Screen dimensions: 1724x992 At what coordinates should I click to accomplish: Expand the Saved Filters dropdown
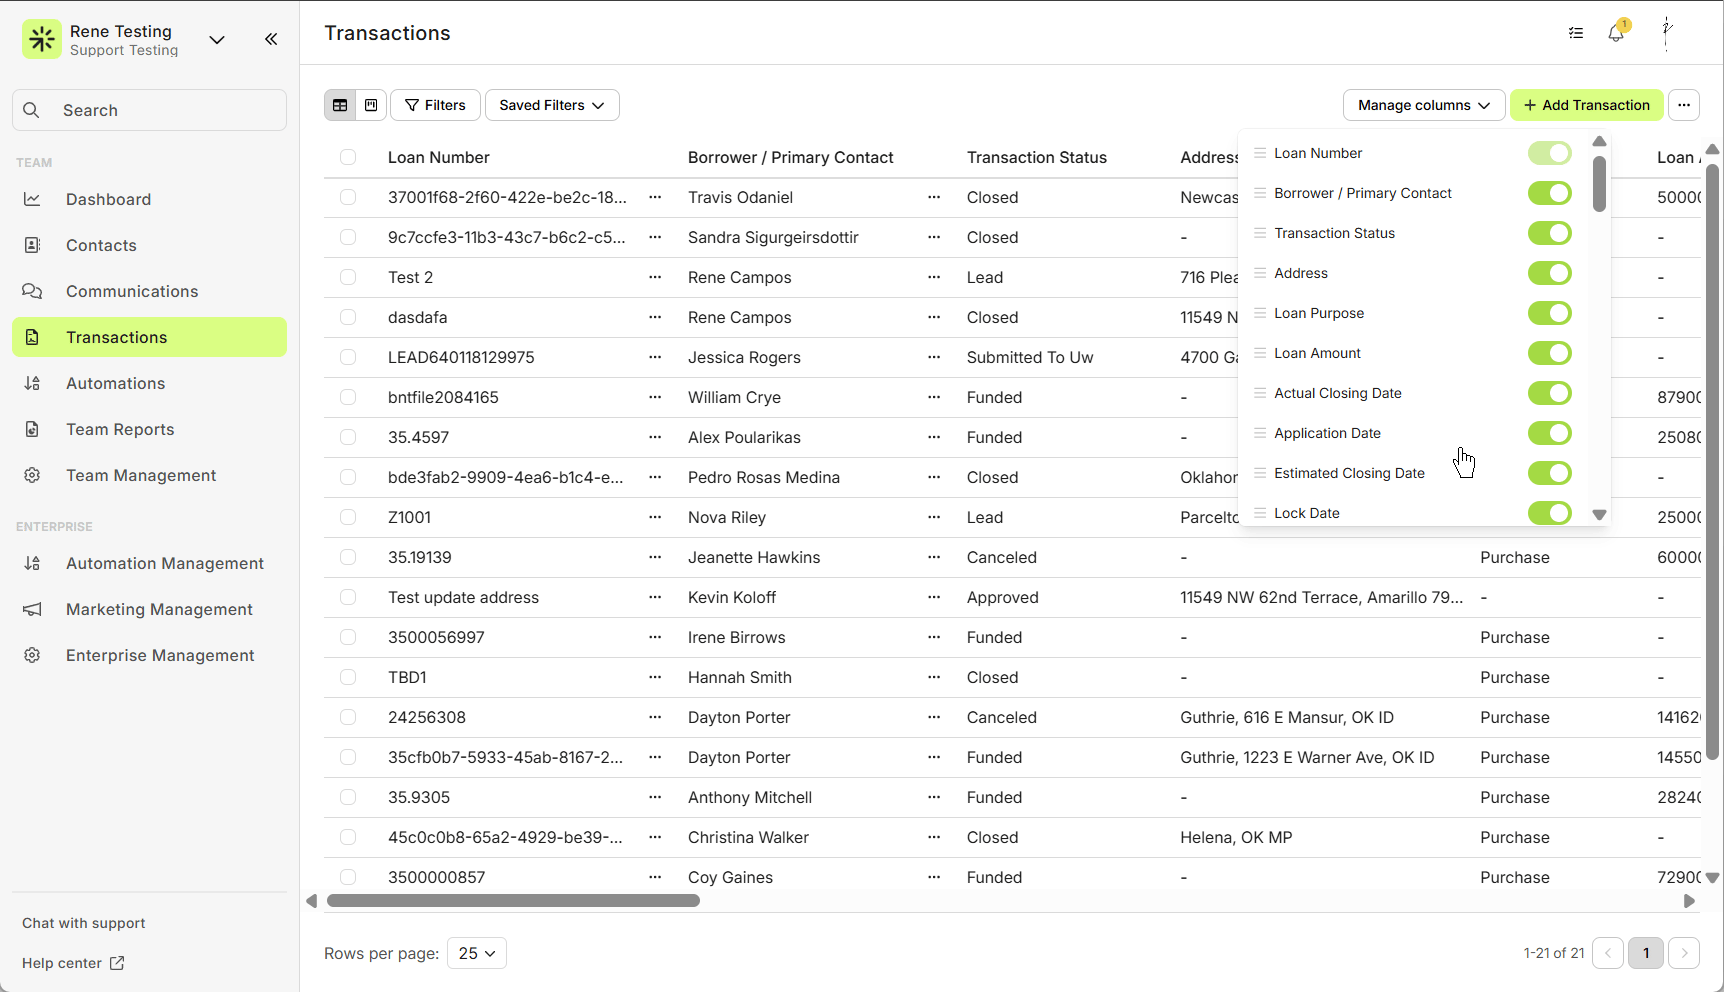pyautogui.click(x=552, y=105)
